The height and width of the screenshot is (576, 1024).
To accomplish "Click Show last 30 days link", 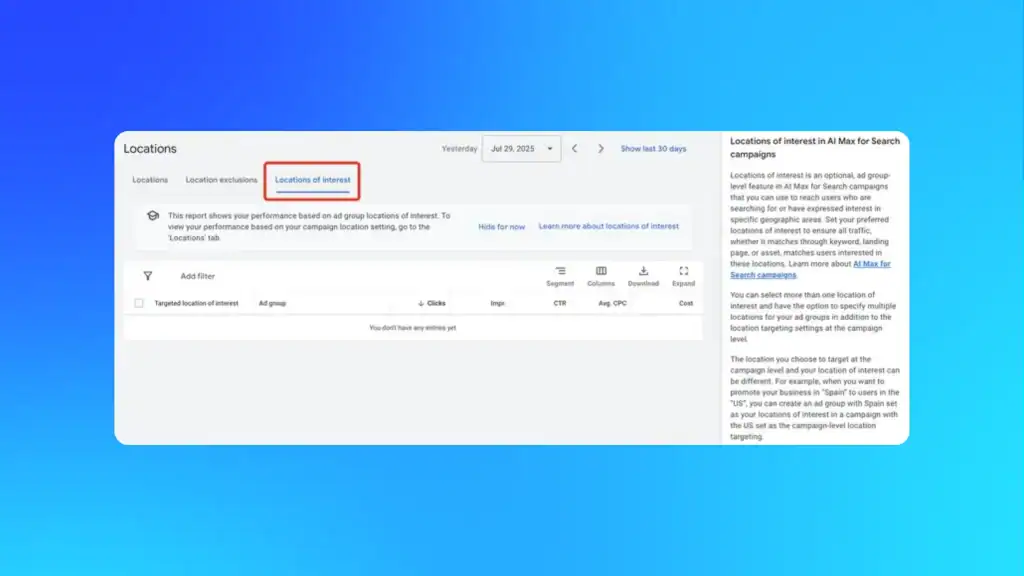I will click(x=653, y=149).
